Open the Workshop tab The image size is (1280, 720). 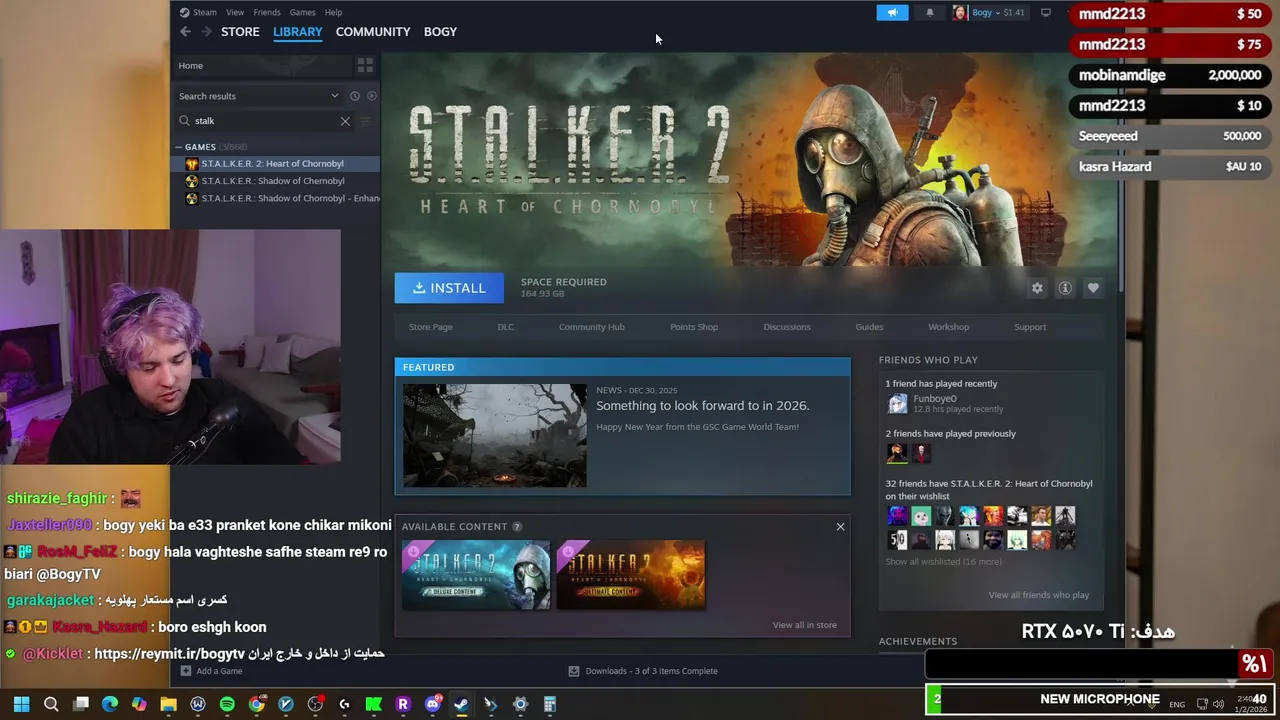pyautogui.click(x=949, y=327)
